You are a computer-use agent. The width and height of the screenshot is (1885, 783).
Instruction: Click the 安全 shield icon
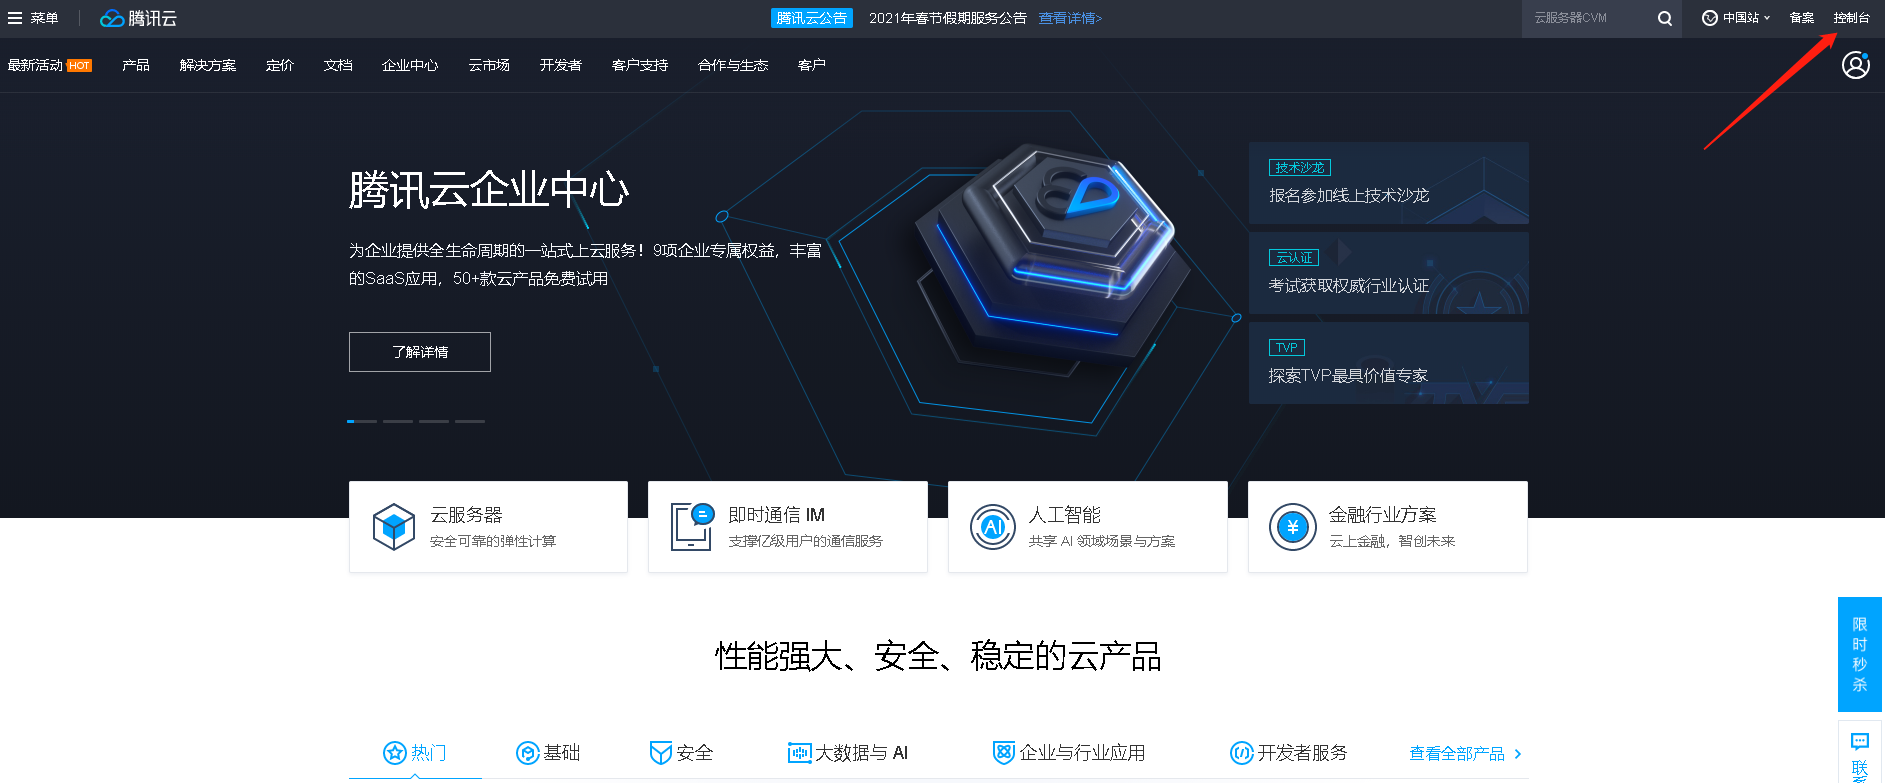point(660,753)
